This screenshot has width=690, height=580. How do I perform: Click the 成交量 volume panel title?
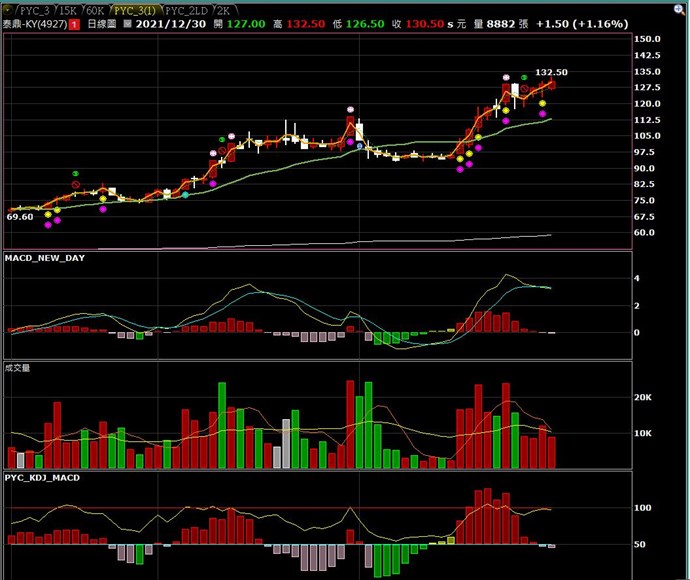click(x=19, y=367)
